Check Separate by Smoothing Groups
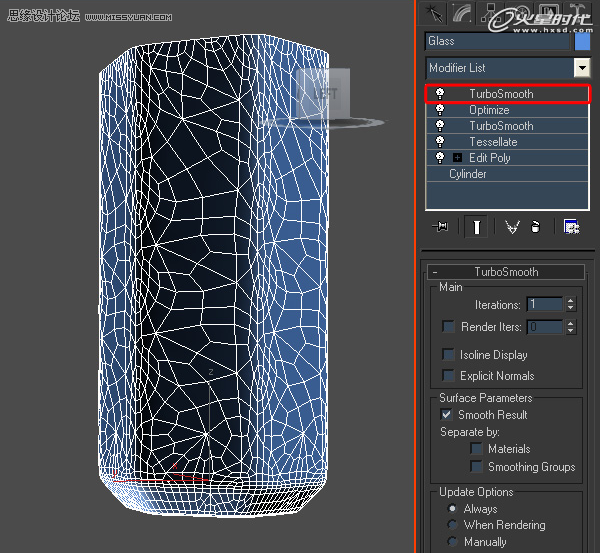The height and width of the screenshot is (553, 600). [476, 467]
